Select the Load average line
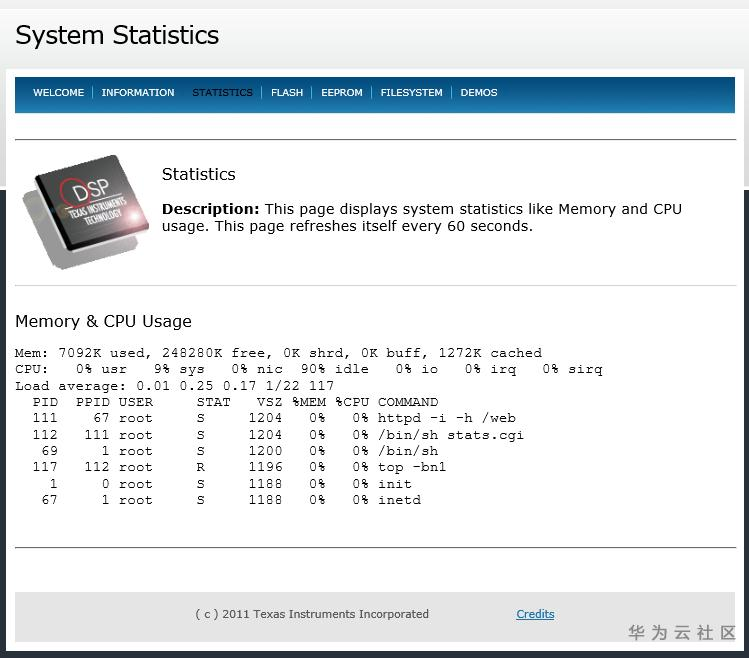This screenshot has height=658, width=749. (174, 386)
